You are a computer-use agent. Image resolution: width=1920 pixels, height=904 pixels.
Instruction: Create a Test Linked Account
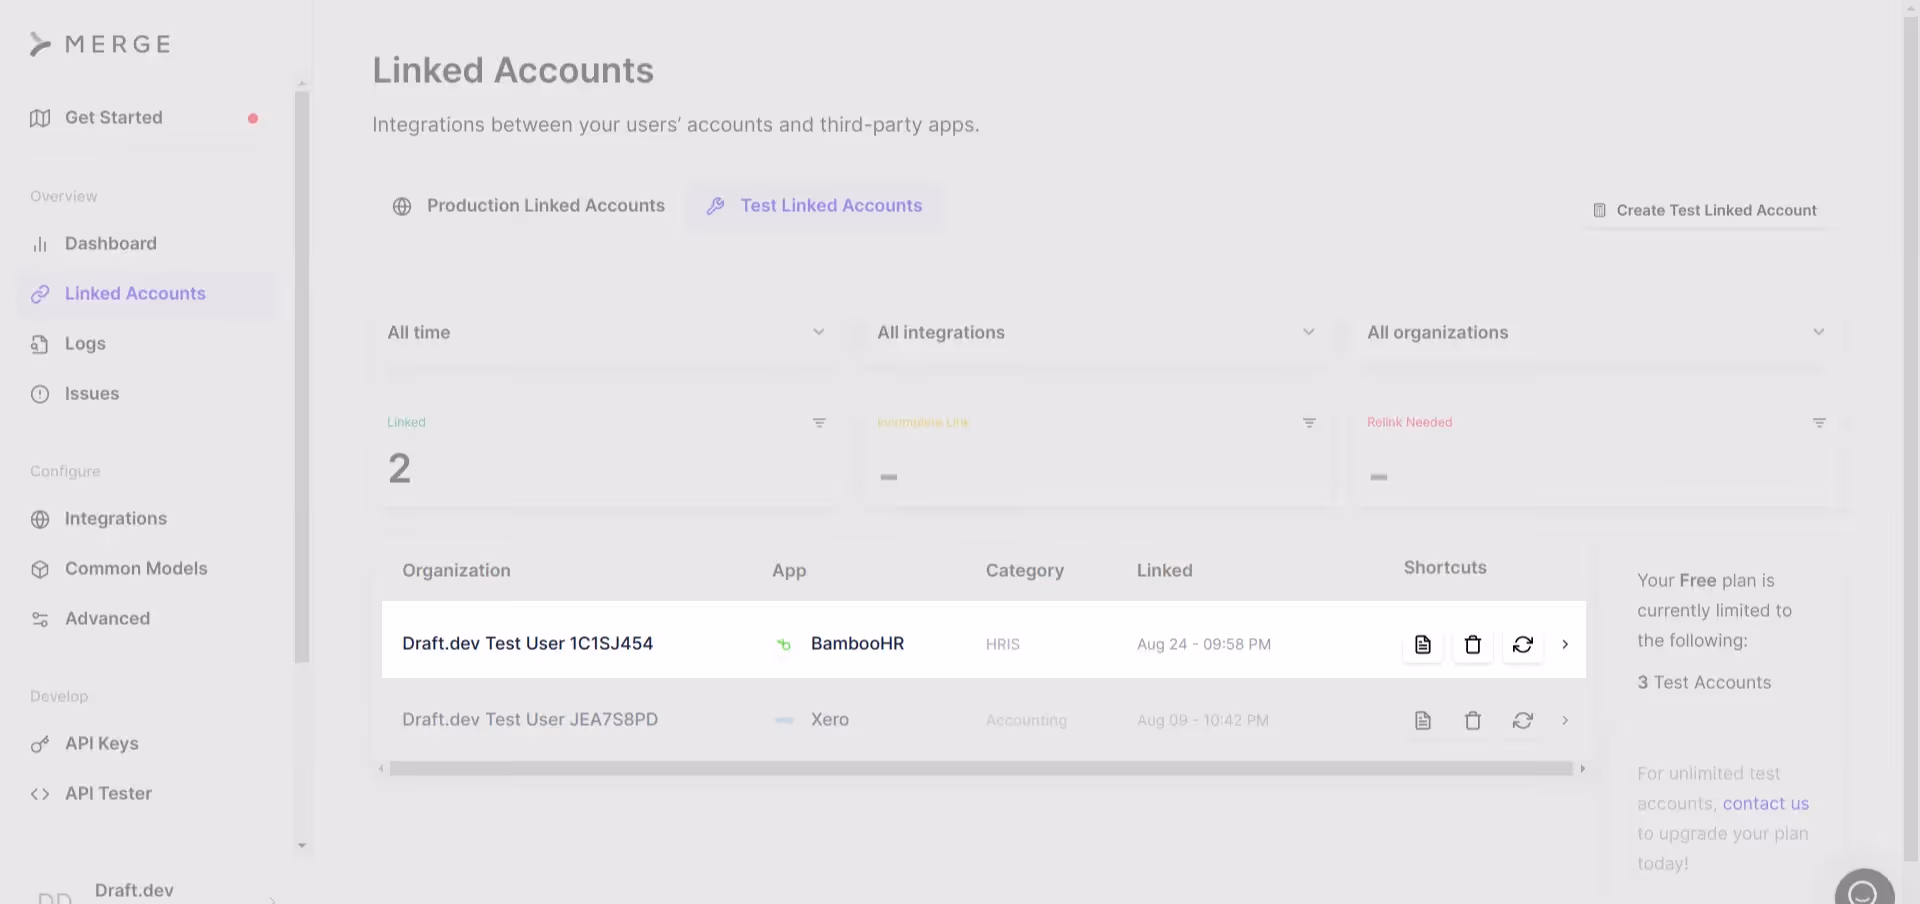[x=1705, y=210]
